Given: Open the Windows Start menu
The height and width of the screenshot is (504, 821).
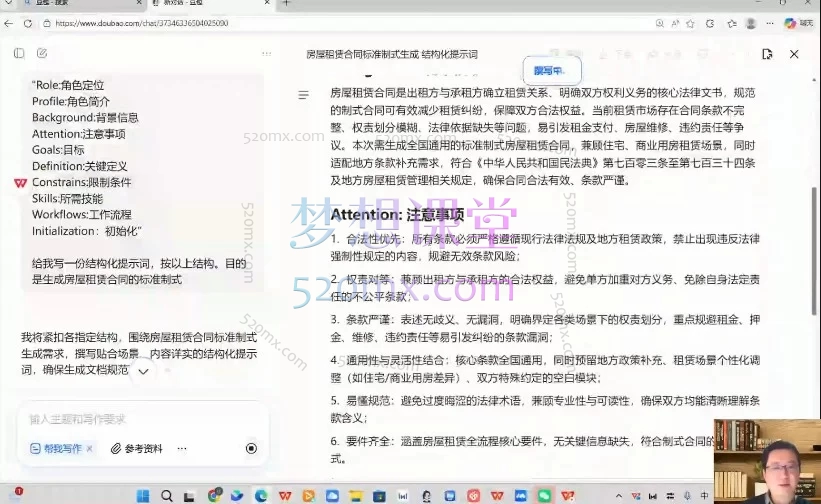Looking at the screenshot, I should click(x=143, y=495).
